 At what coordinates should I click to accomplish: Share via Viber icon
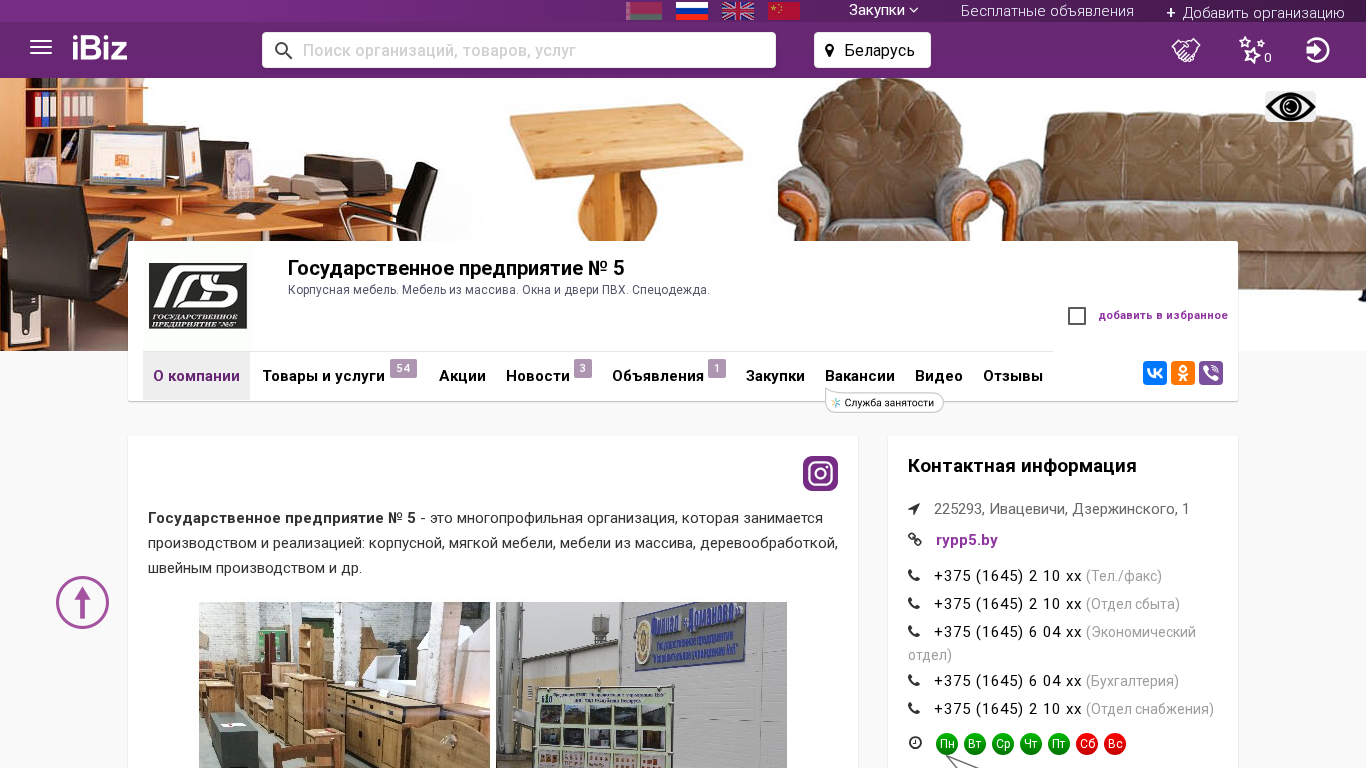click(1211, 373)
